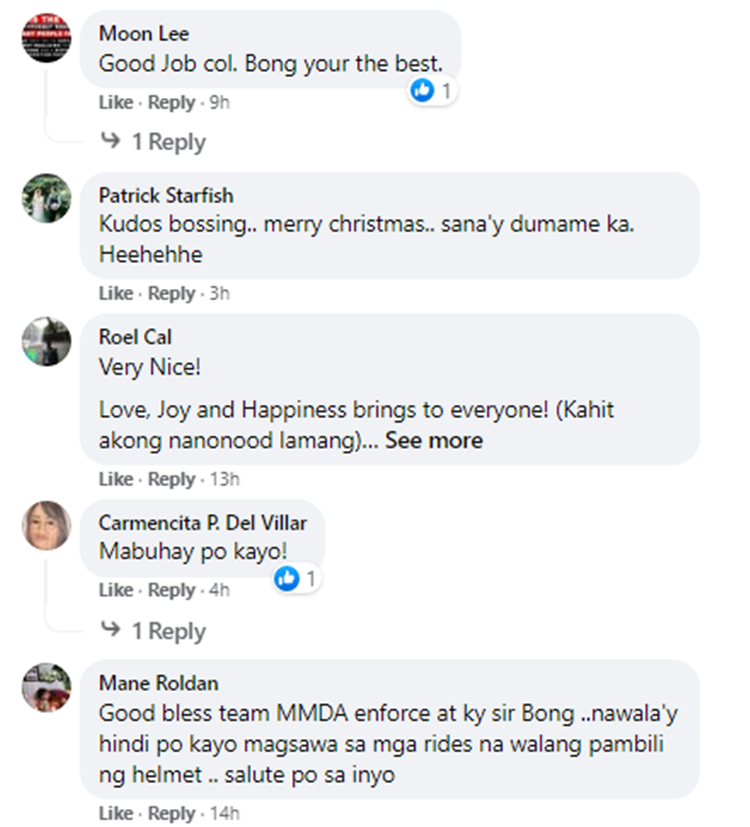This screenshot has width=750, height=827.
Task: Expand Roel Cal's comment with See more
Action: tap(434, 441)
